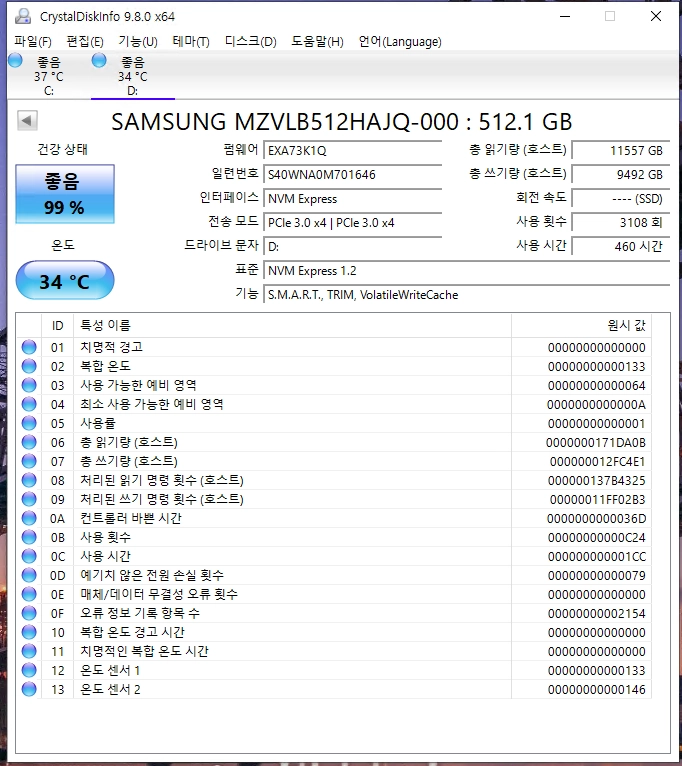Click the standard field NVM Express 1.2
The image size is (682, 766).
pyautogui.click(x=467, y=271)
